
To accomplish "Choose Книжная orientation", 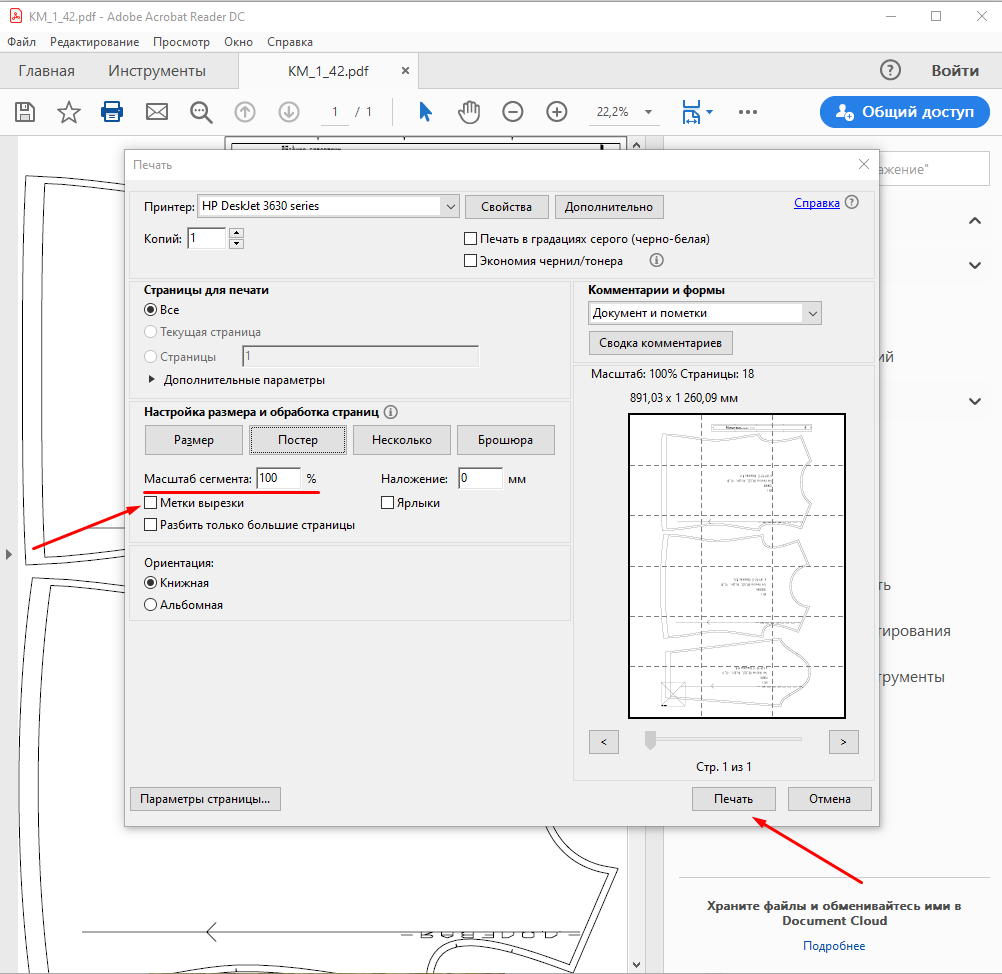I will coord(151,583).
